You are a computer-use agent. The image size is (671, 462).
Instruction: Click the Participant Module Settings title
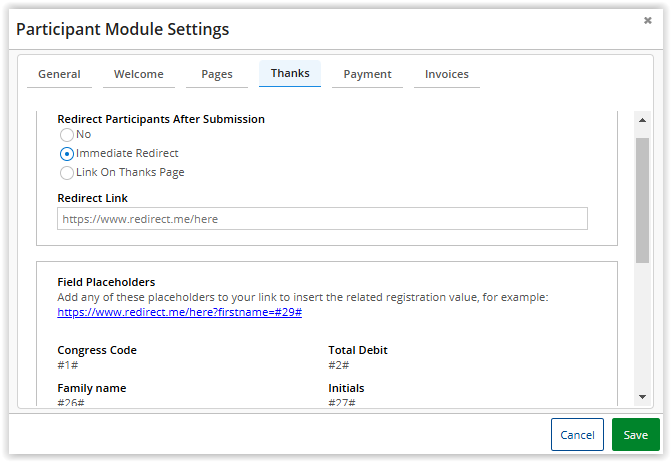122,29
